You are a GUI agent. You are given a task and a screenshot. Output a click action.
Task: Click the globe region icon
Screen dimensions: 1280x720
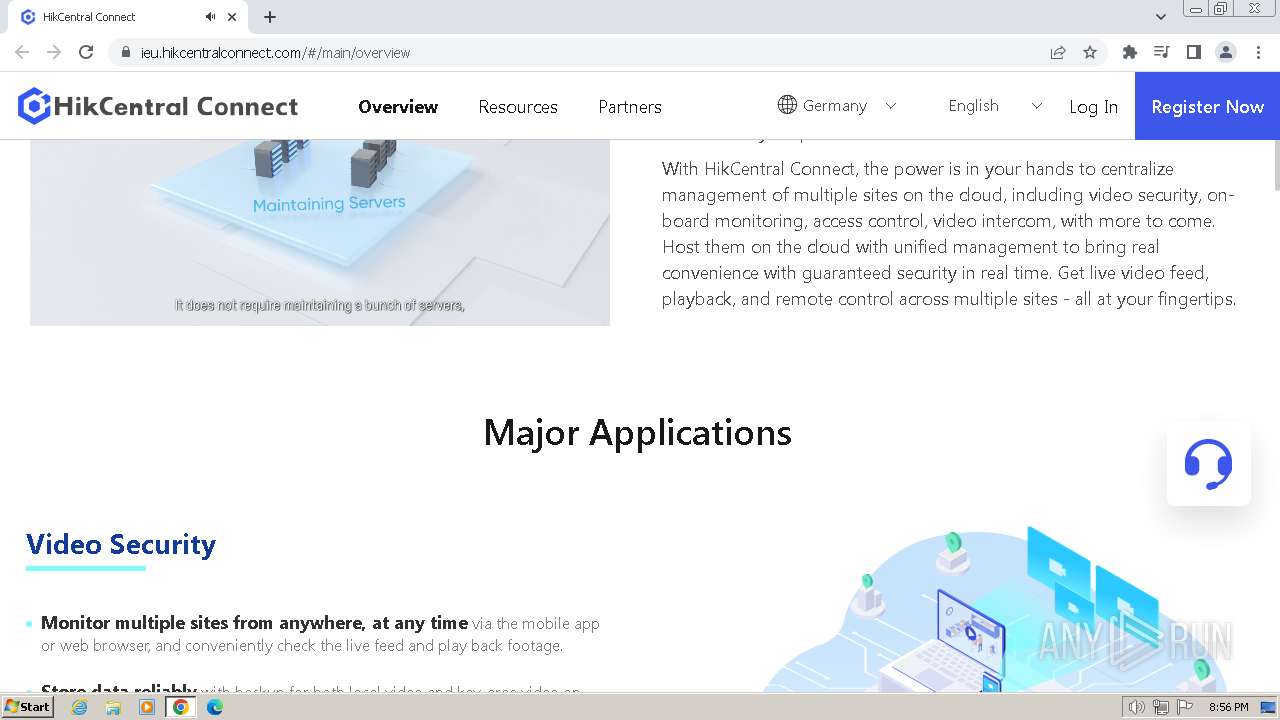(x=787, y=105)
